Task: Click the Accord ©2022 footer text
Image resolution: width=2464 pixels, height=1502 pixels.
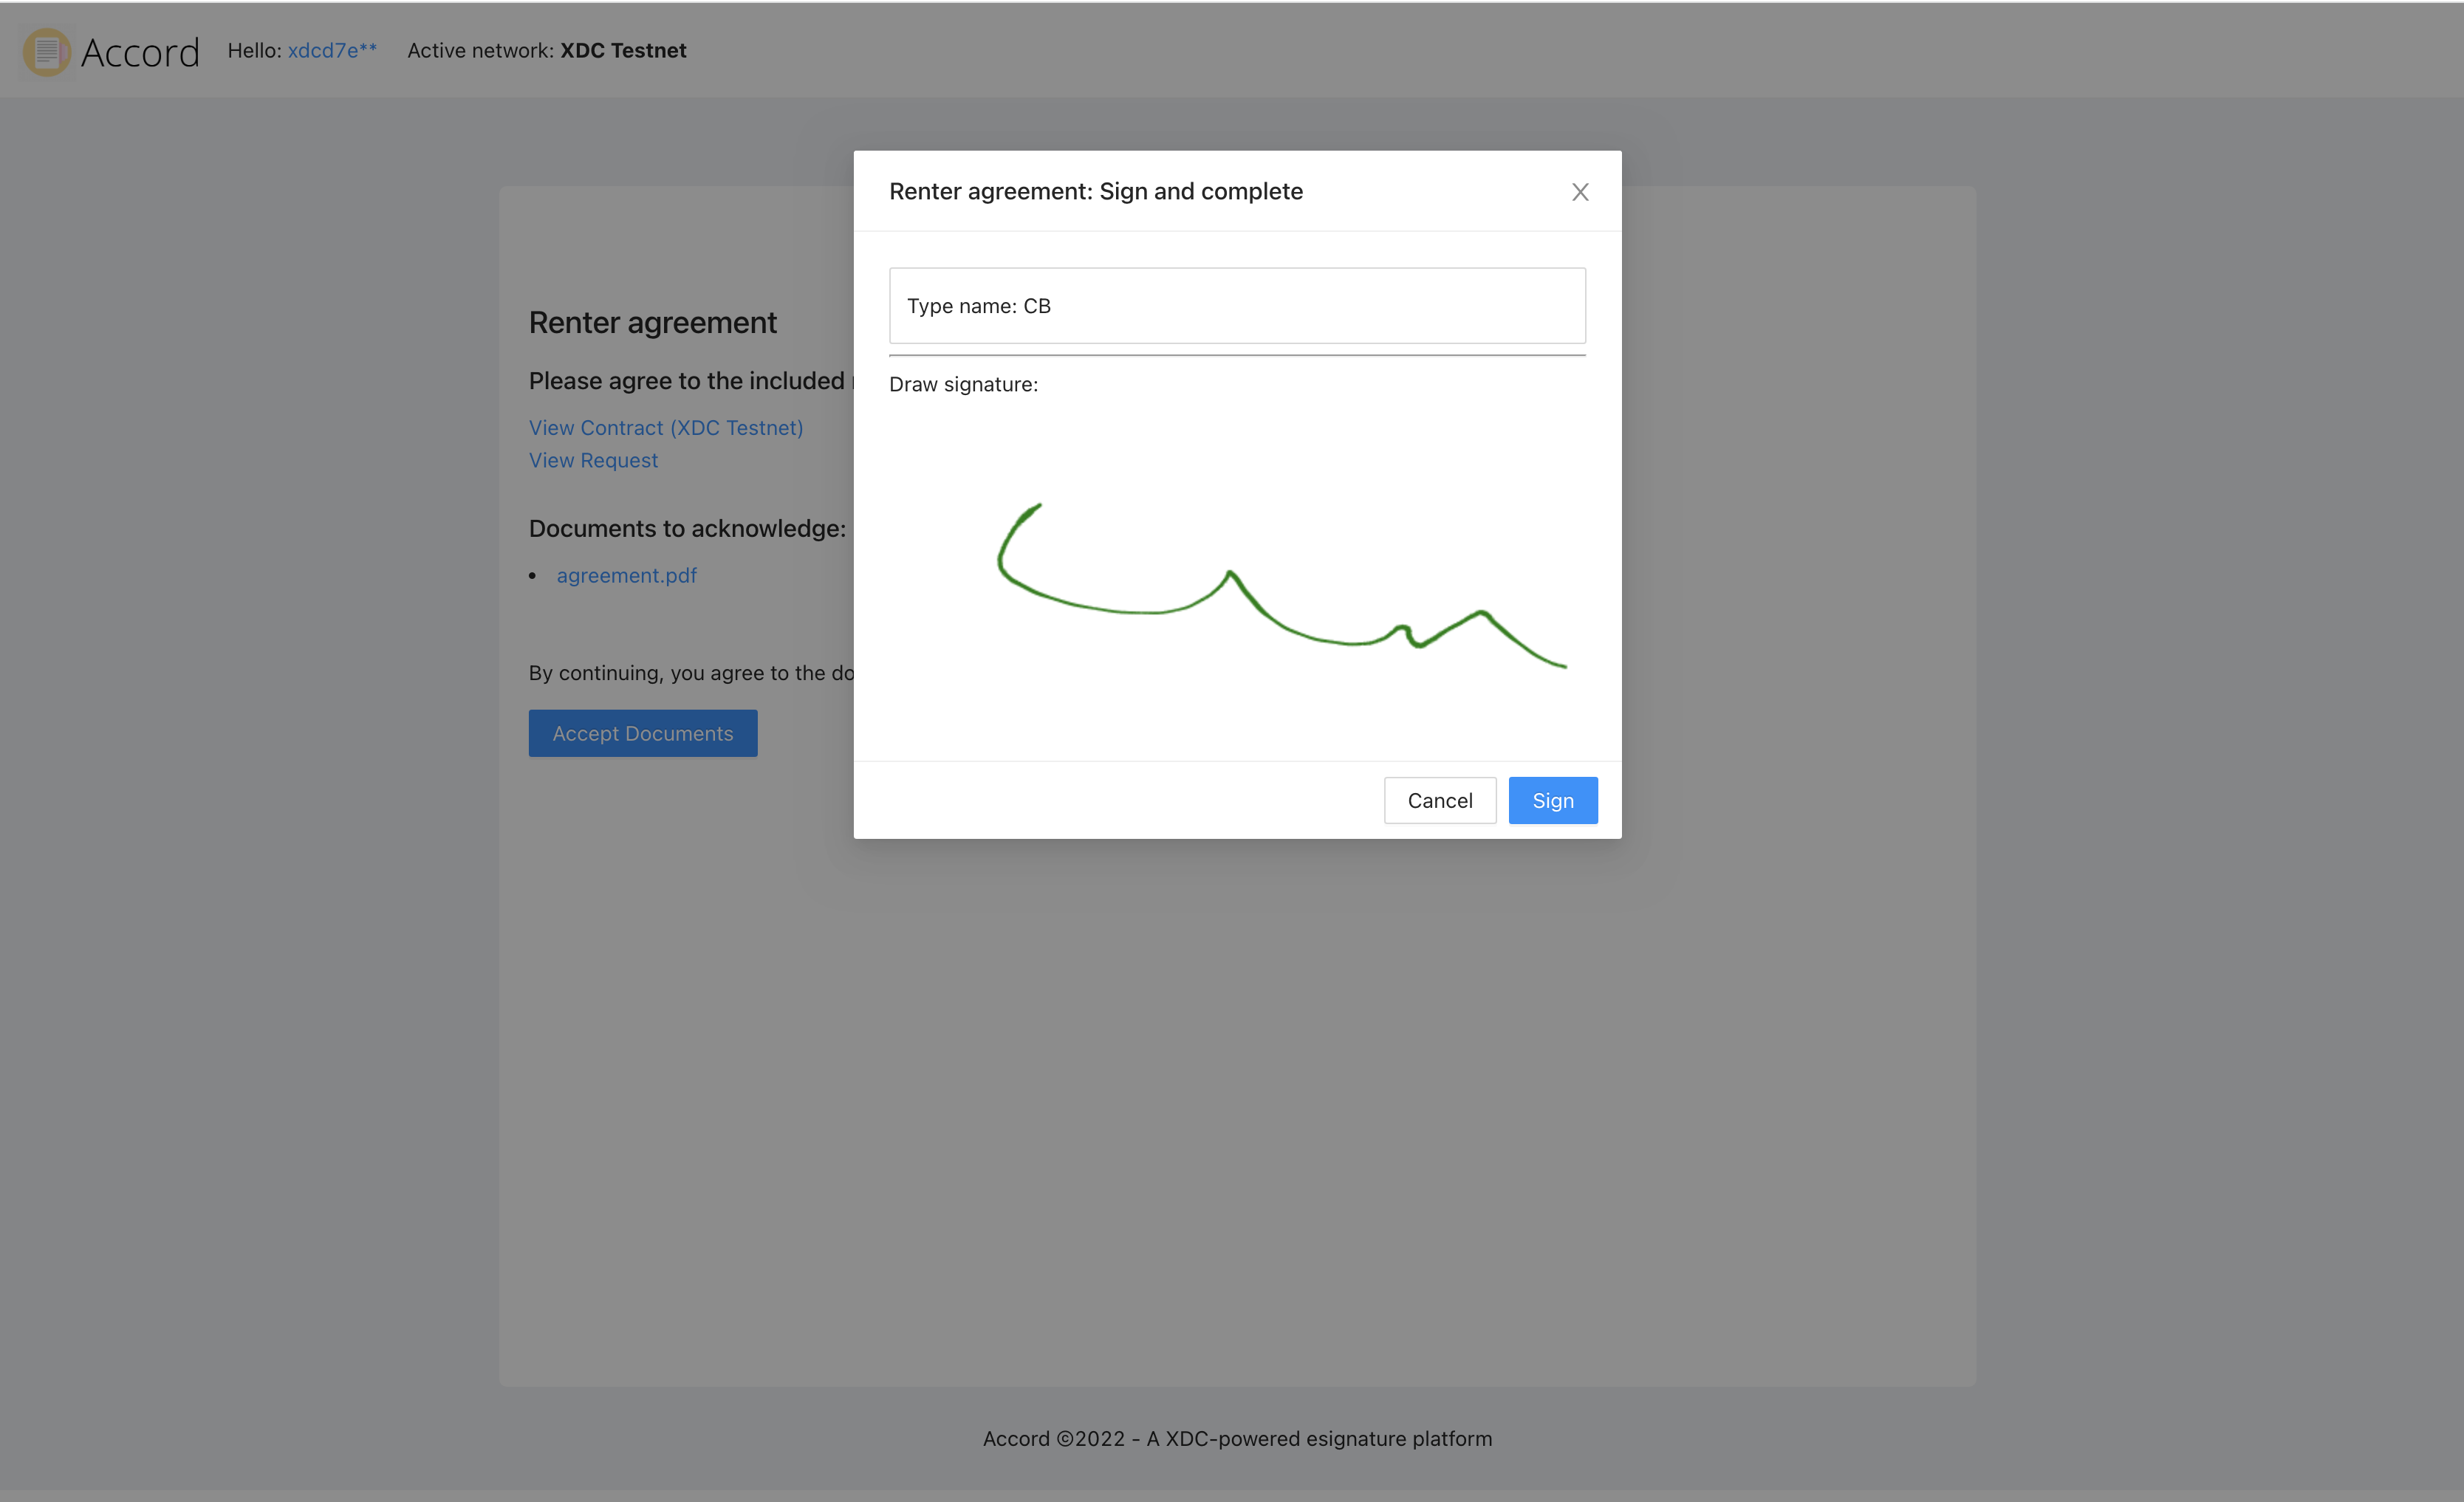Action: (1237, 1438)
